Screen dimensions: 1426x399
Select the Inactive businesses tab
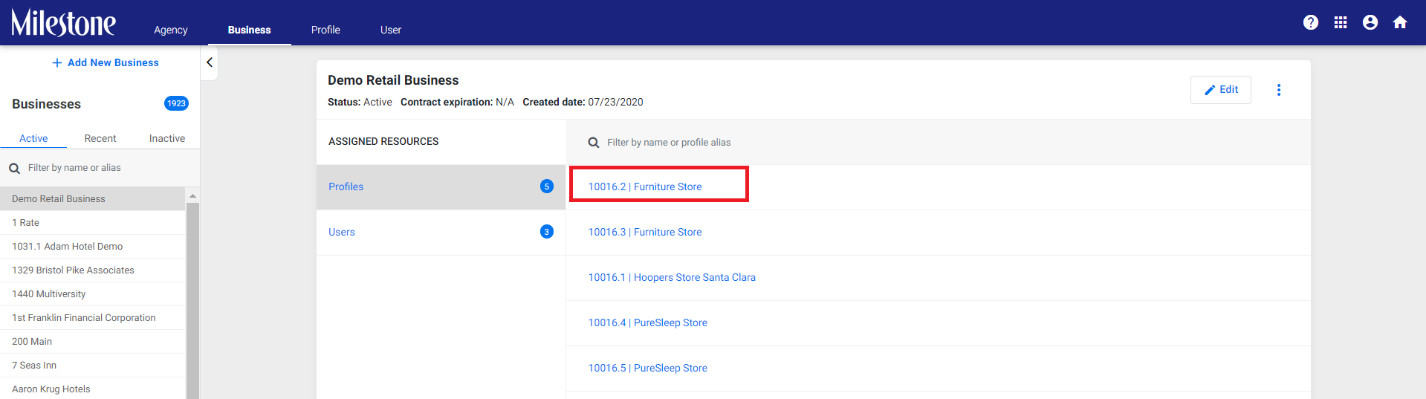pyautogui.click(x=167, y=138)
